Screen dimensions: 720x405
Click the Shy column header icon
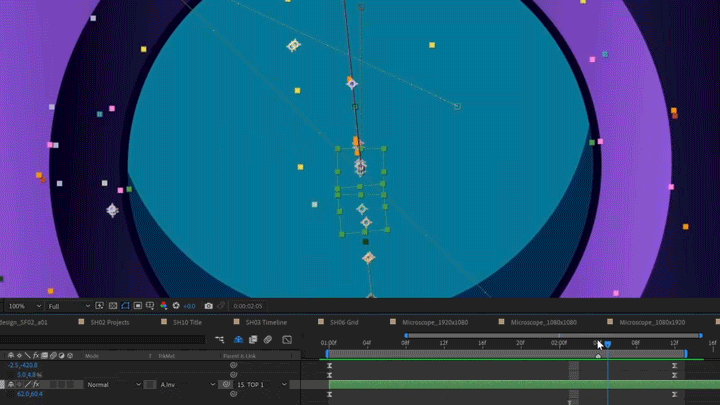tap(11, 355)
